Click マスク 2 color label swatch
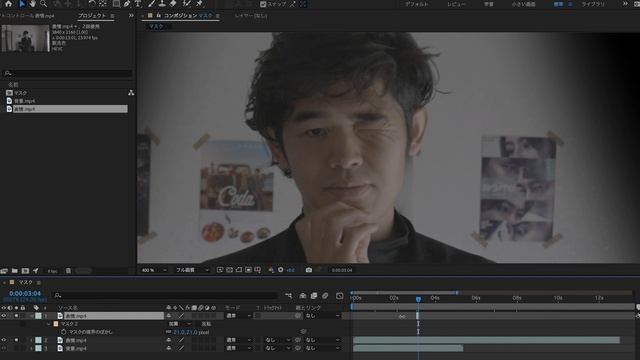The image size is (640, 360). [x=56, y=324]
